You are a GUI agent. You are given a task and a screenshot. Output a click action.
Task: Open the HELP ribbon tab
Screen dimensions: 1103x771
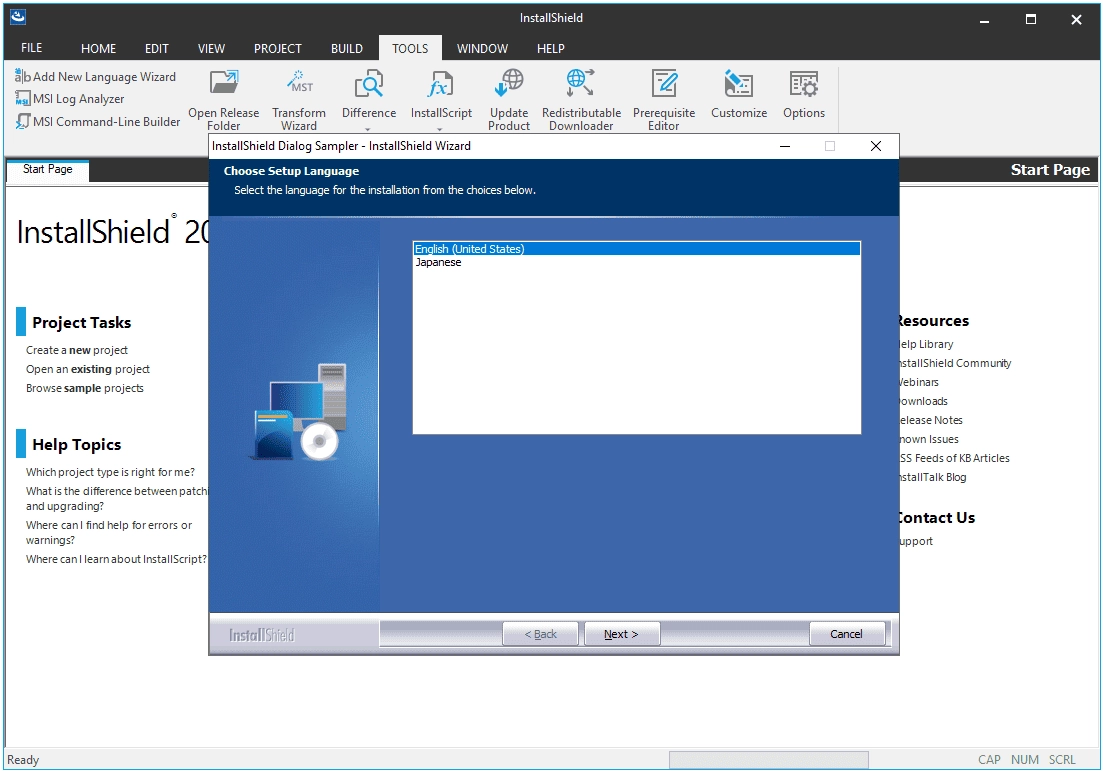coord(551,49)
